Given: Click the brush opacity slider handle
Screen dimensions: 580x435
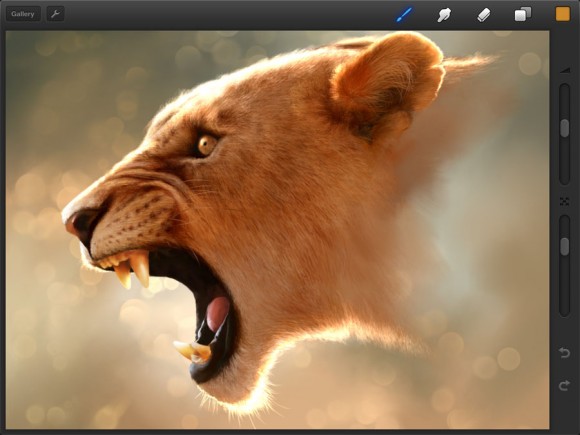Looking at the screenshot, I should tap(564, 246).
